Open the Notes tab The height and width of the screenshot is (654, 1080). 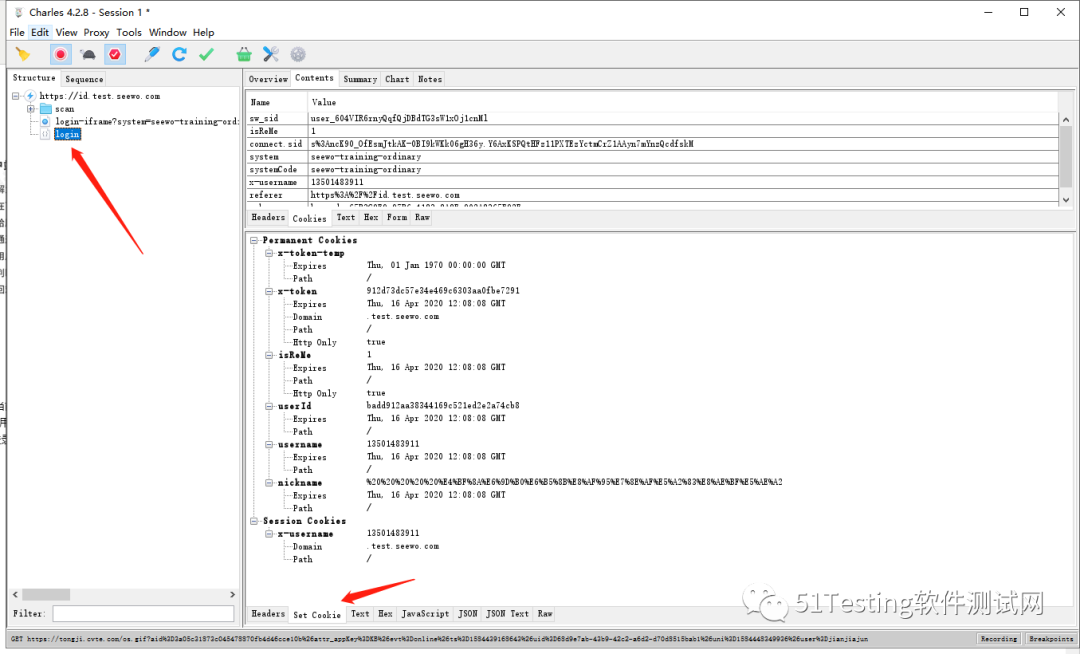click(430, 79)
